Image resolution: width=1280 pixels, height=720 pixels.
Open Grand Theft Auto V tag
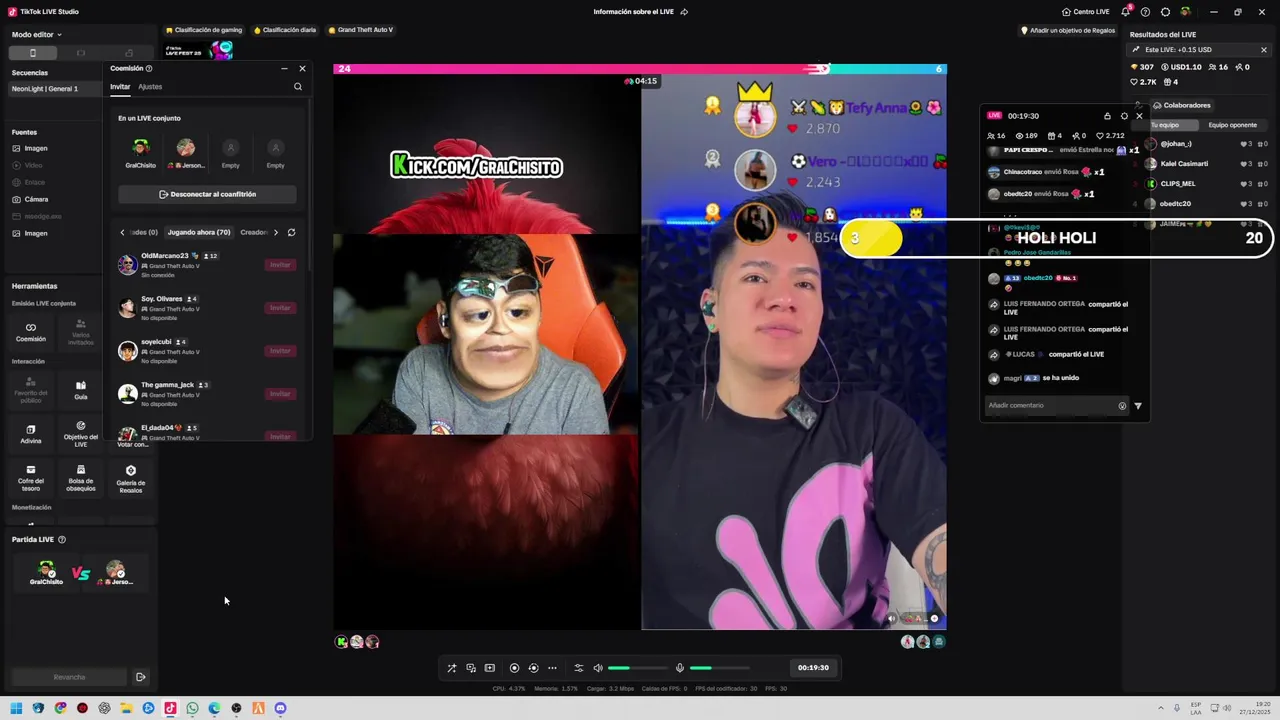(360, 30)
